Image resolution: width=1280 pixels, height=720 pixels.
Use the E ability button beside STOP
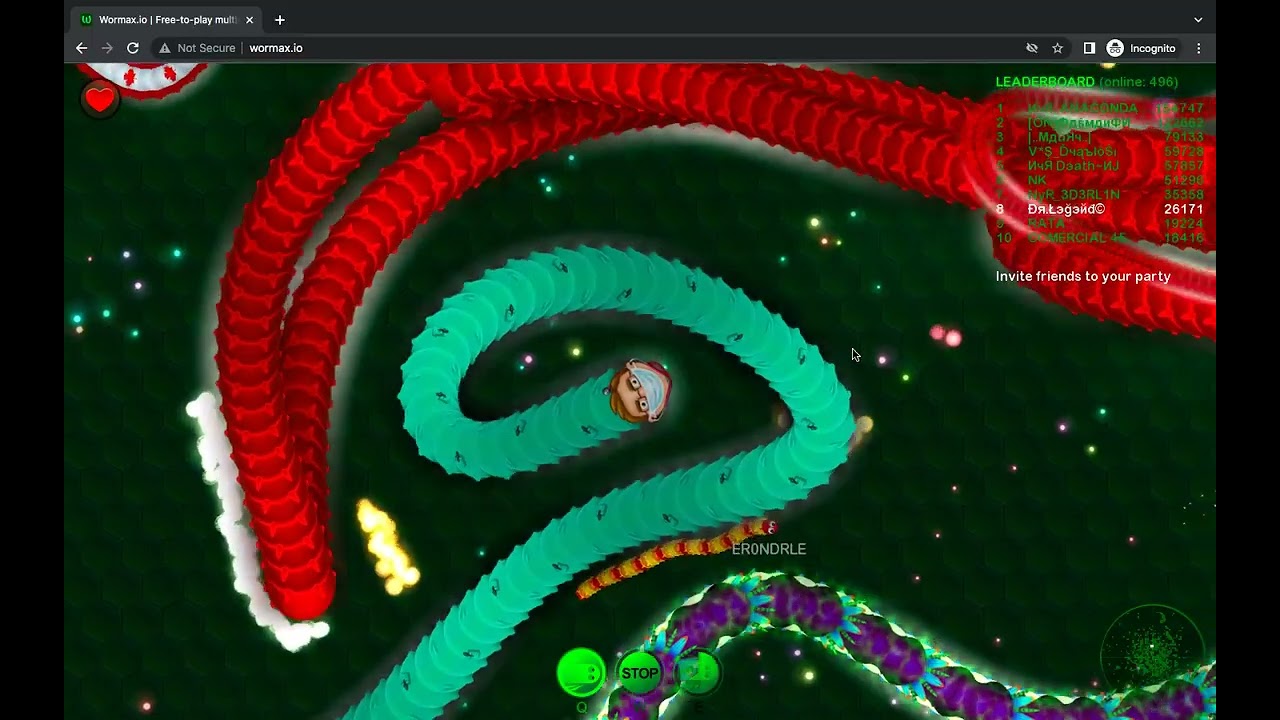point(698,672)
